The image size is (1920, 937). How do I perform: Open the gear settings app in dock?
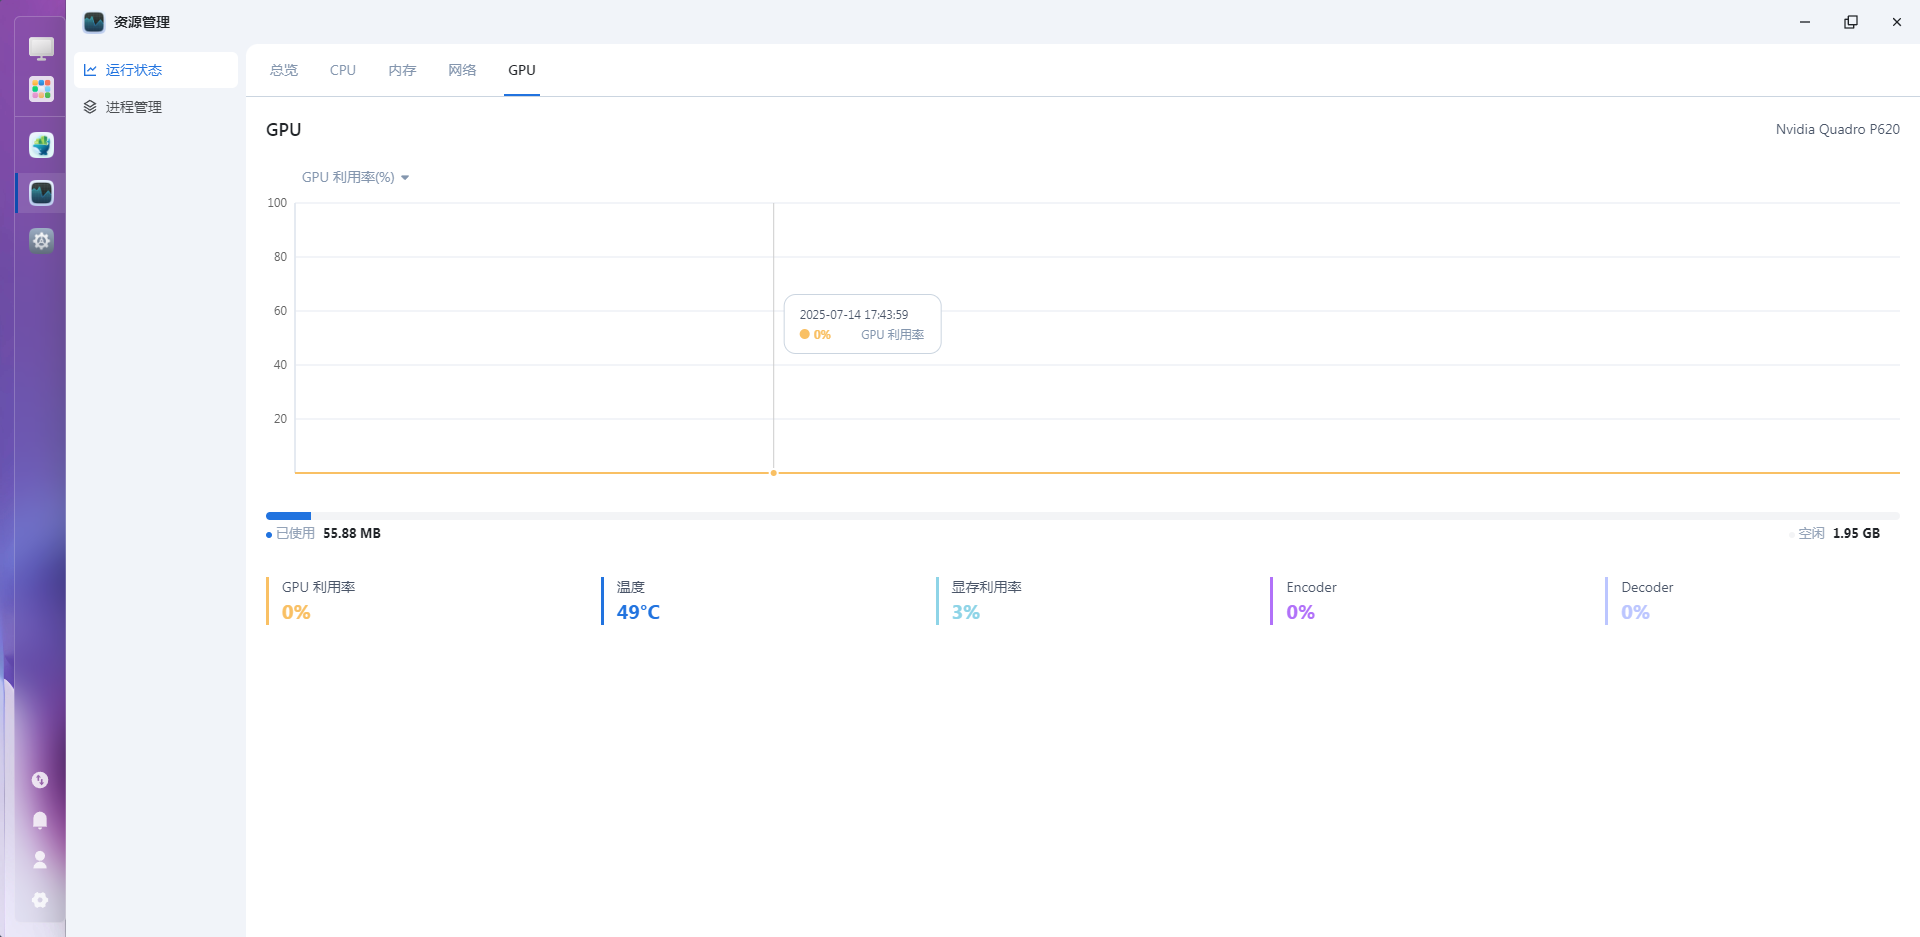41,240
